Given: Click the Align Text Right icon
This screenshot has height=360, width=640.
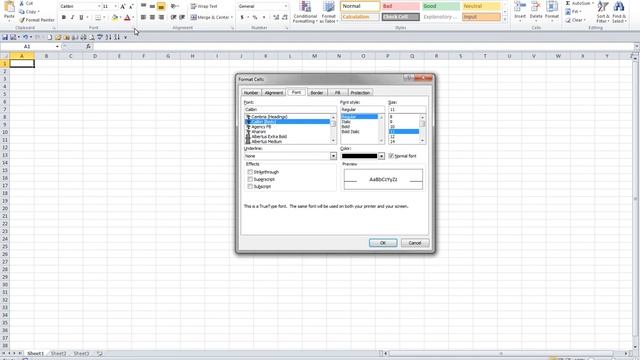Looking at the screenshot, I should pyautogui.click(x=161, y=18).
